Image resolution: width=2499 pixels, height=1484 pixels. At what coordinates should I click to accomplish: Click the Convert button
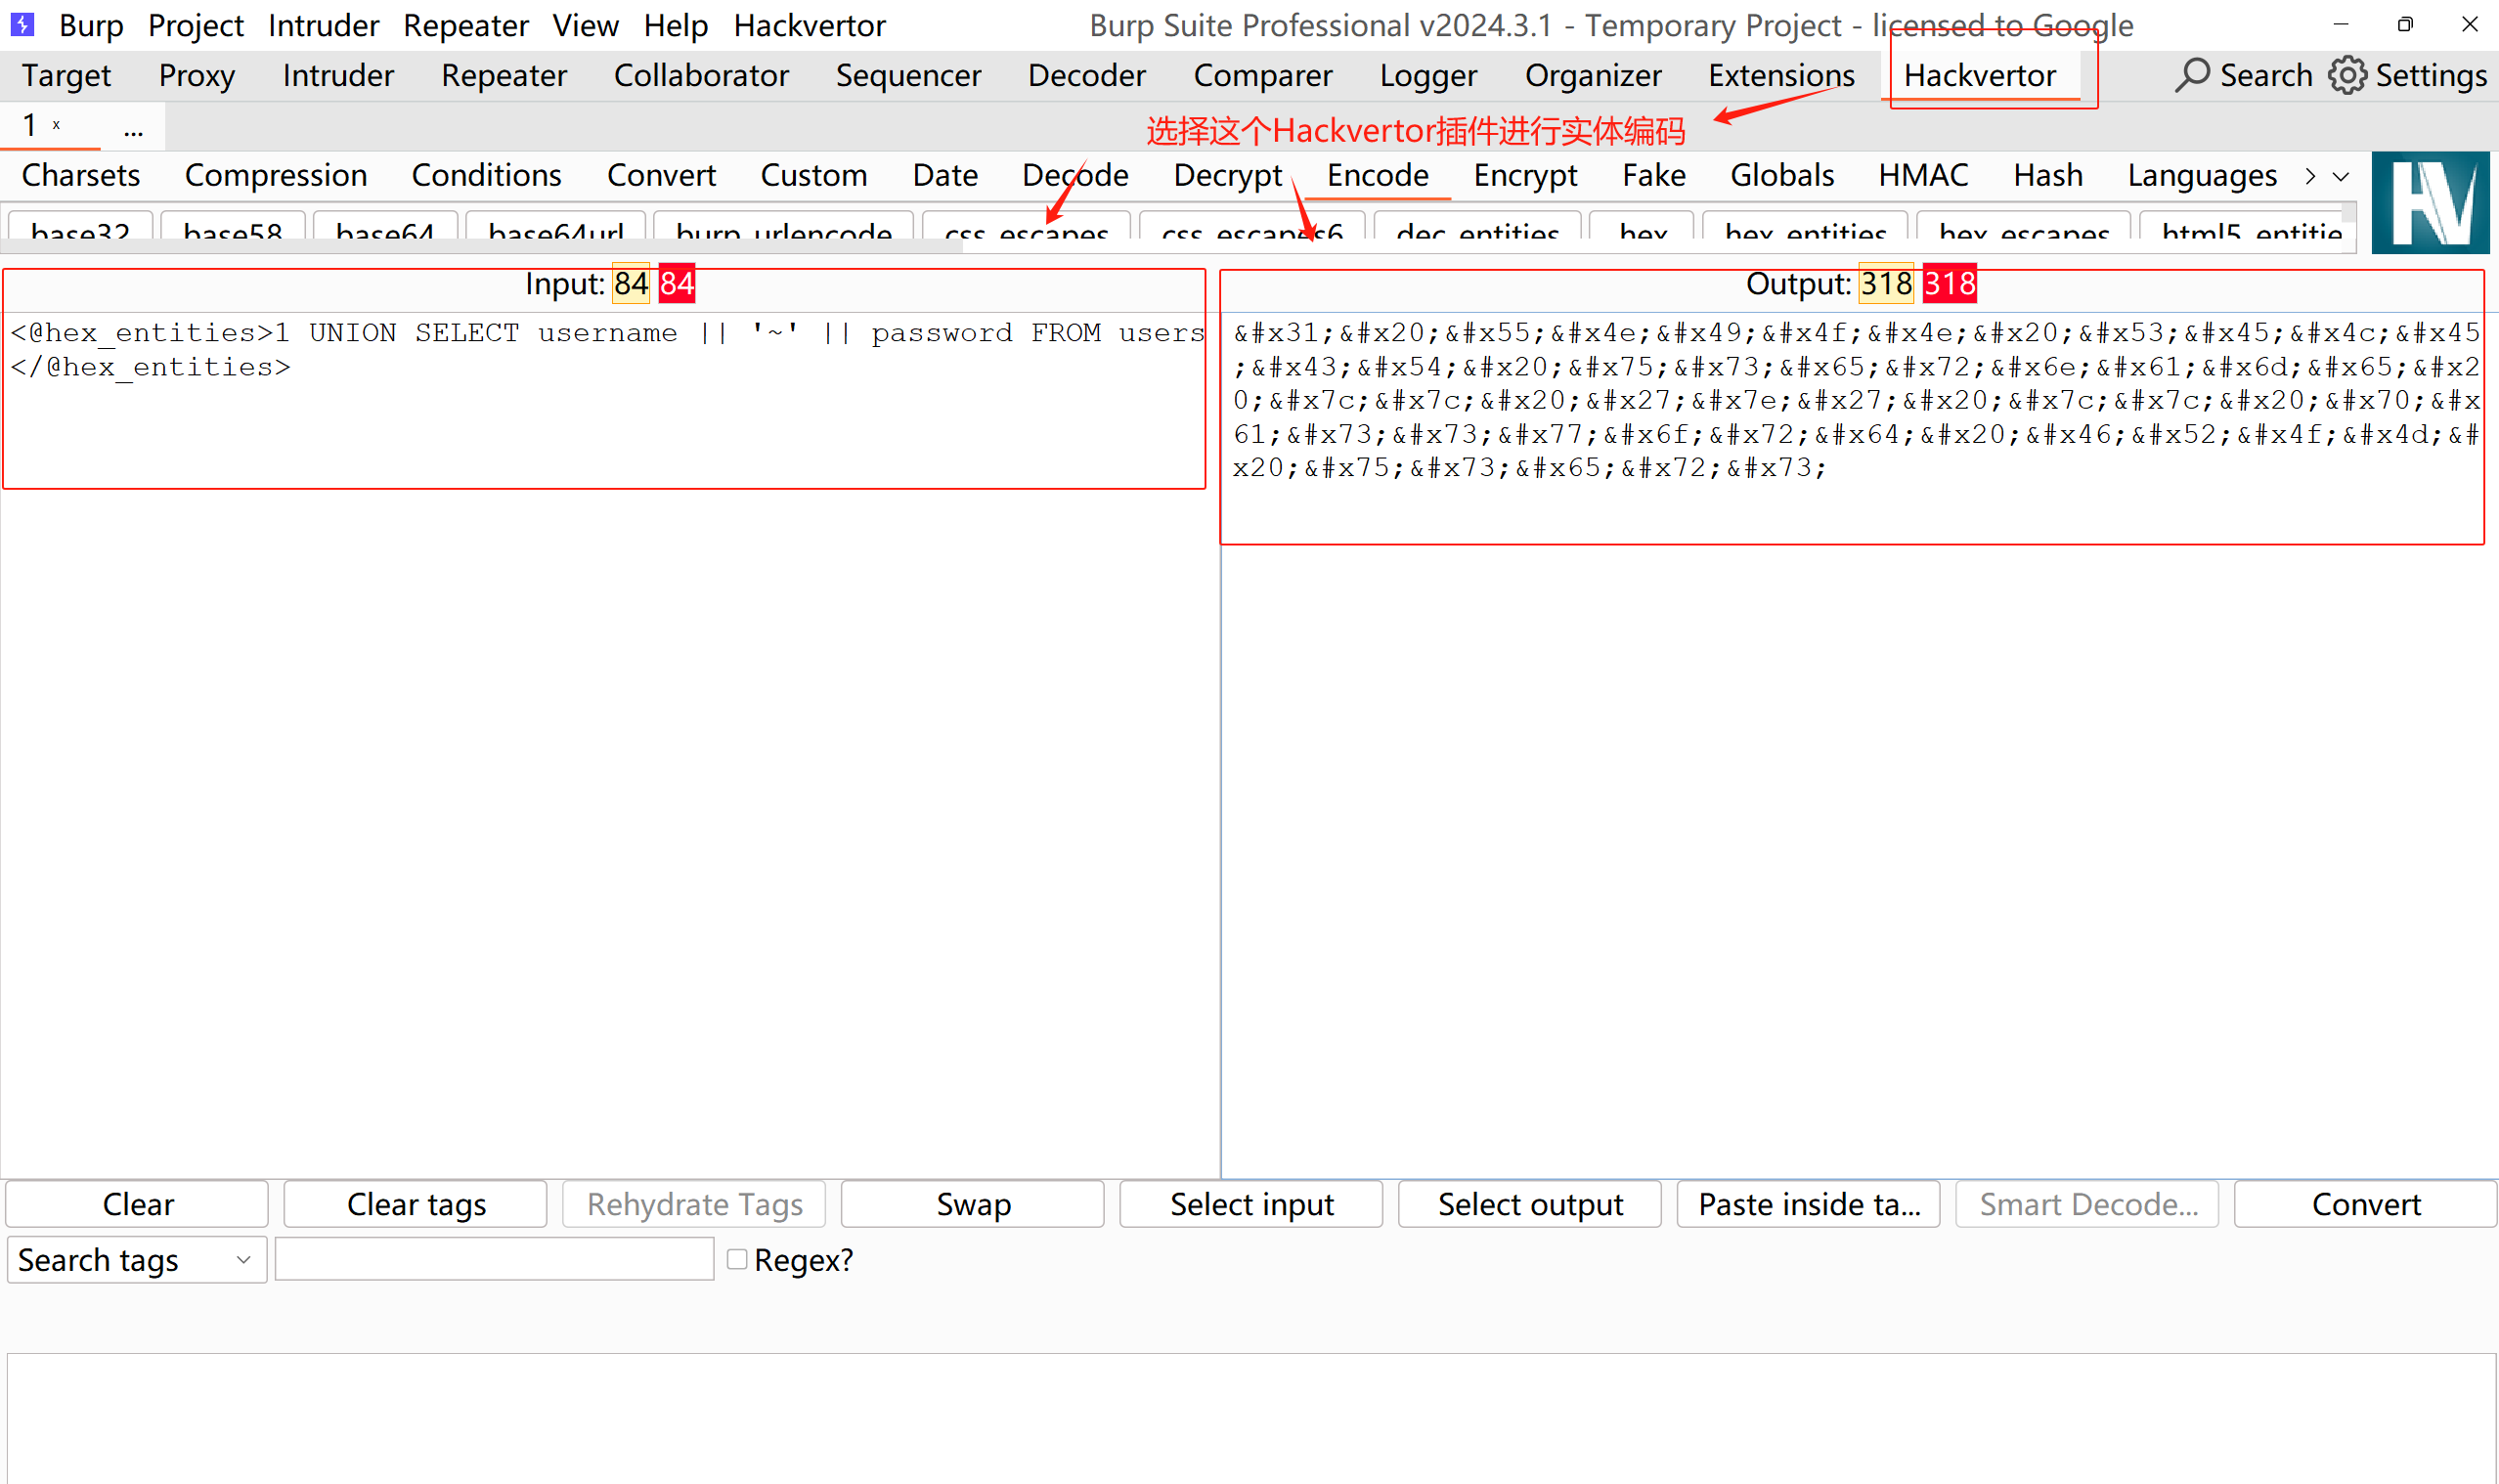[2365, 1204]
